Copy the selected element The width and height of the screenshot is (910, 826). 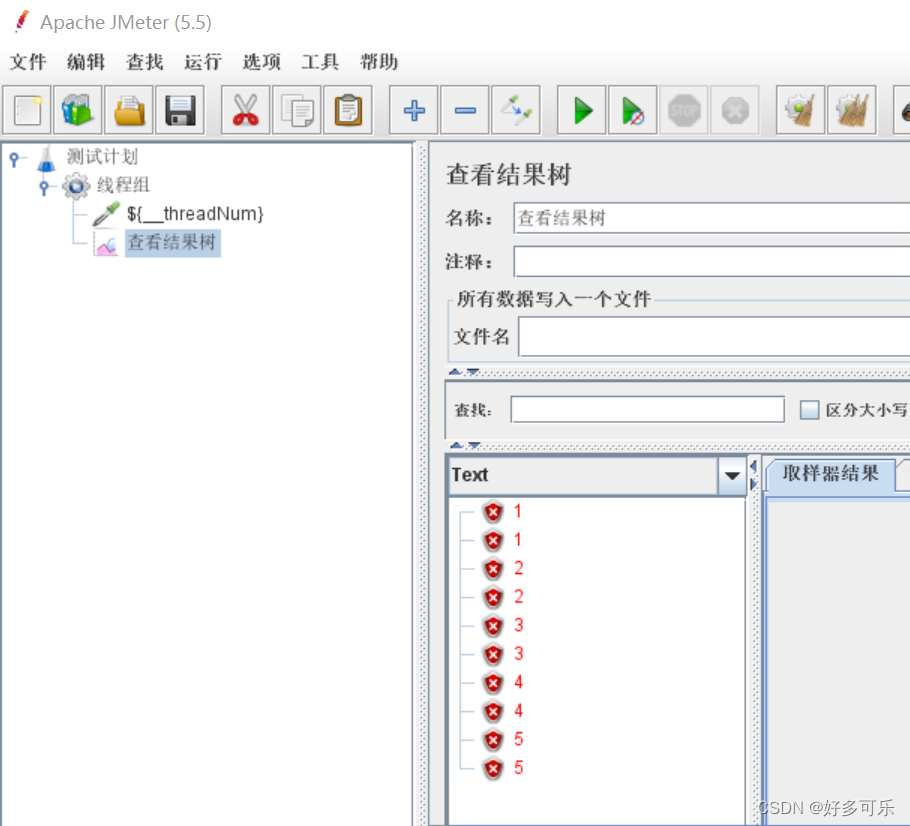pyautogui.click(x=296, y=110)
